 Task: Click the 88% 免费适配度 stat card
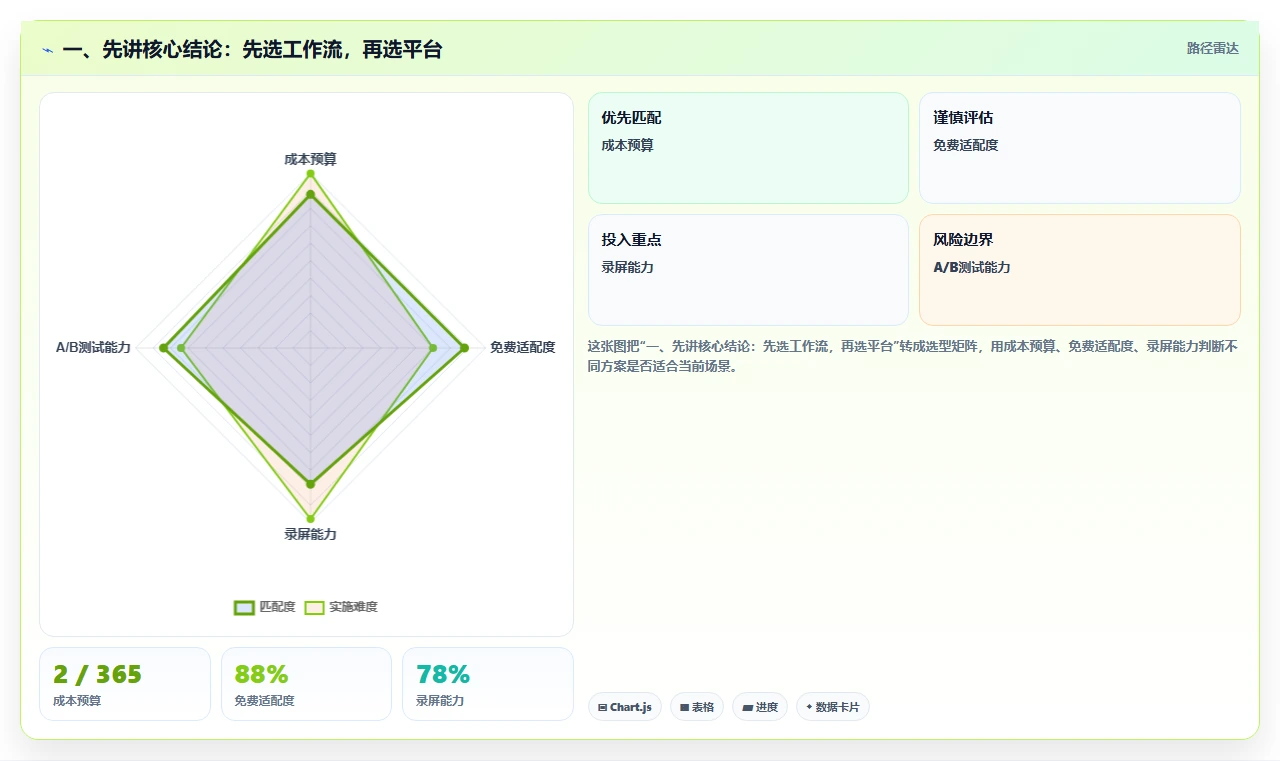pyautogui.click(x=306, y=684)
